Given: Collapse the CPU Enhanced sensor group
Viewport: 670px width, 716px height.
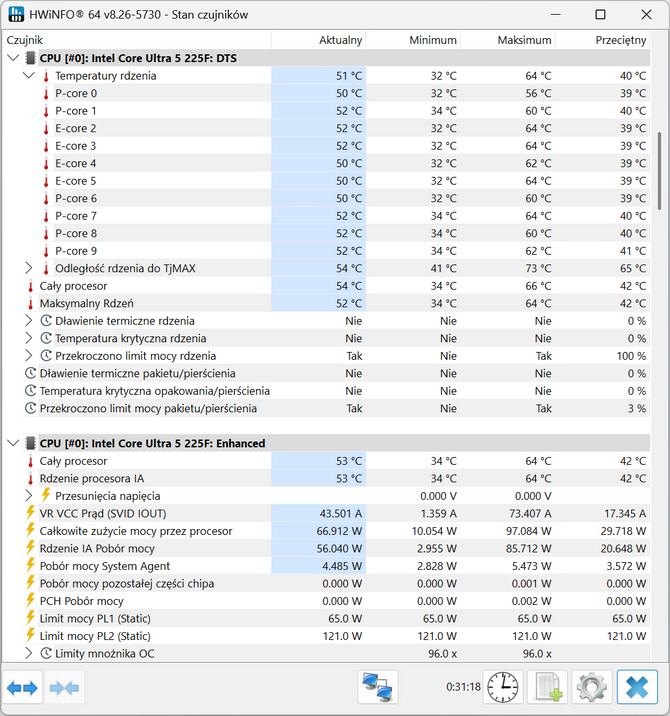Looking at the screenshot, I should coord(13,443).
